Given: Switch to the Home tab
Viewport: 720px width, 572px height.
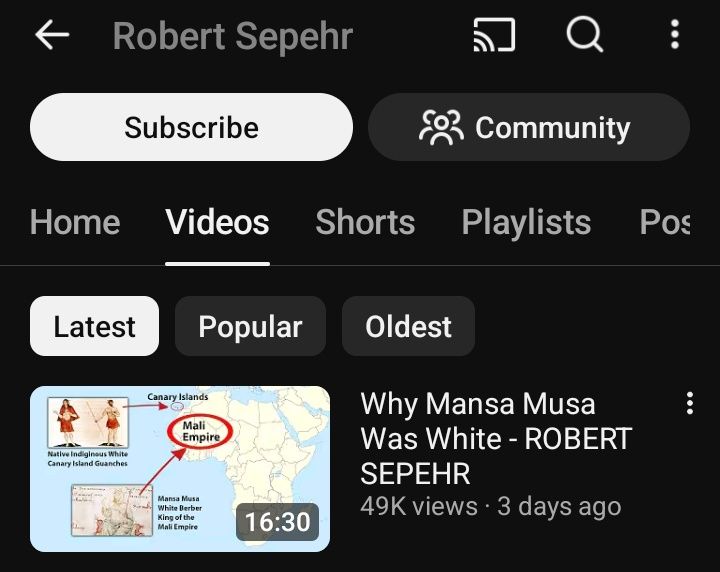Looking at the screenshot, I should coord(75,222).
